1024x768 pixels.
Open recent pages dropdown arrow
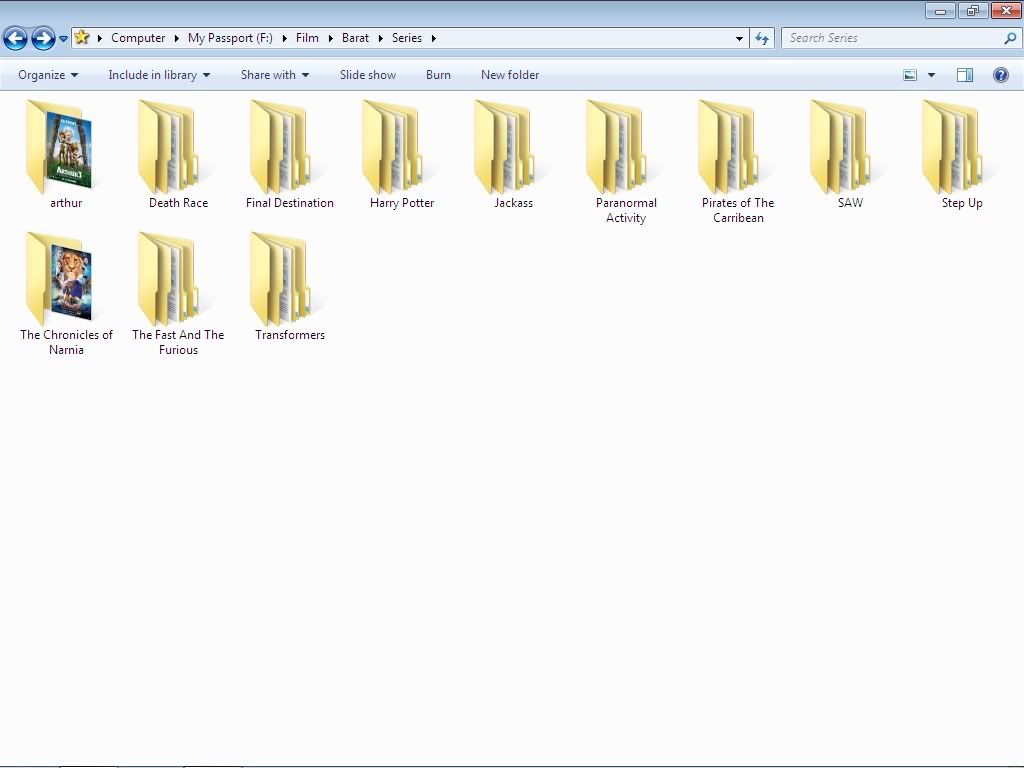pyautogui.click(x=63, y=39)
